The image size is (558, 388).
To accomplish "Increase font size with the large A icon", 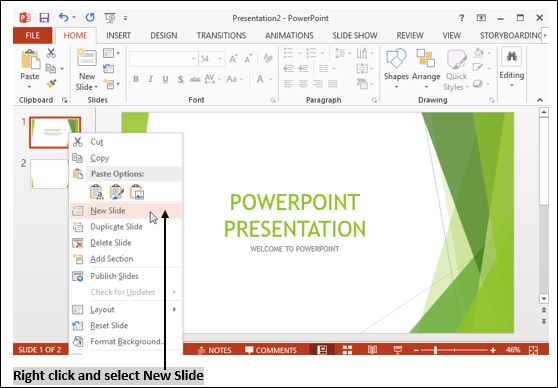I will pos(233,58).
